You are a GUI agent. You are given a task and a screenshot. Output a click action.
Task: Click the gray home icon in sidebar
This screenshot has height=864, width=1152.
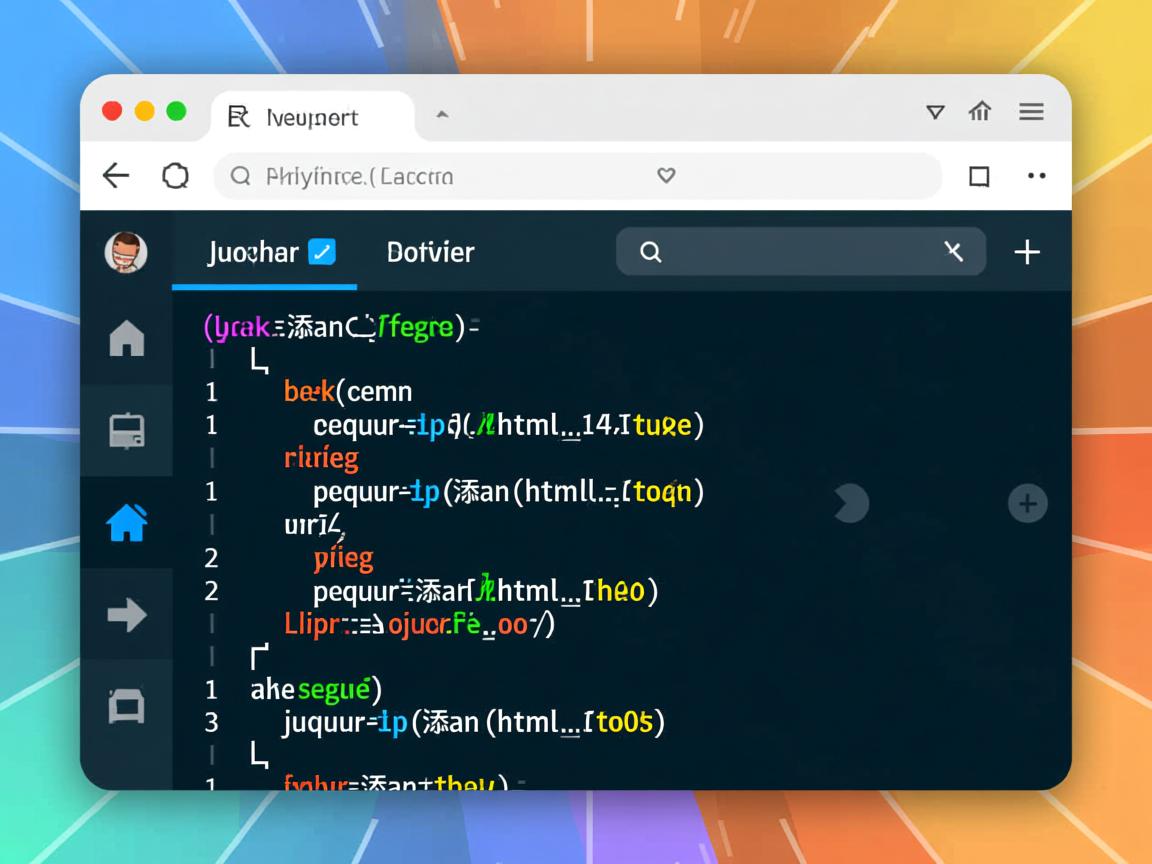click(x=126, y=339)
